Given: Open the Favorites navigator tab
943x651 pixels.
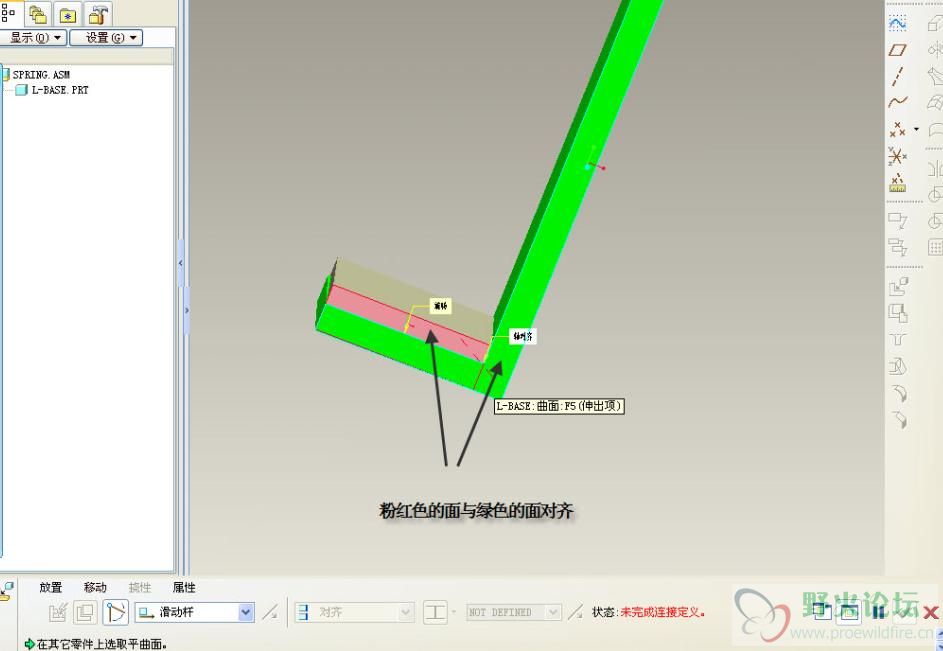Looking at the screenshot, I should [67, 14].
